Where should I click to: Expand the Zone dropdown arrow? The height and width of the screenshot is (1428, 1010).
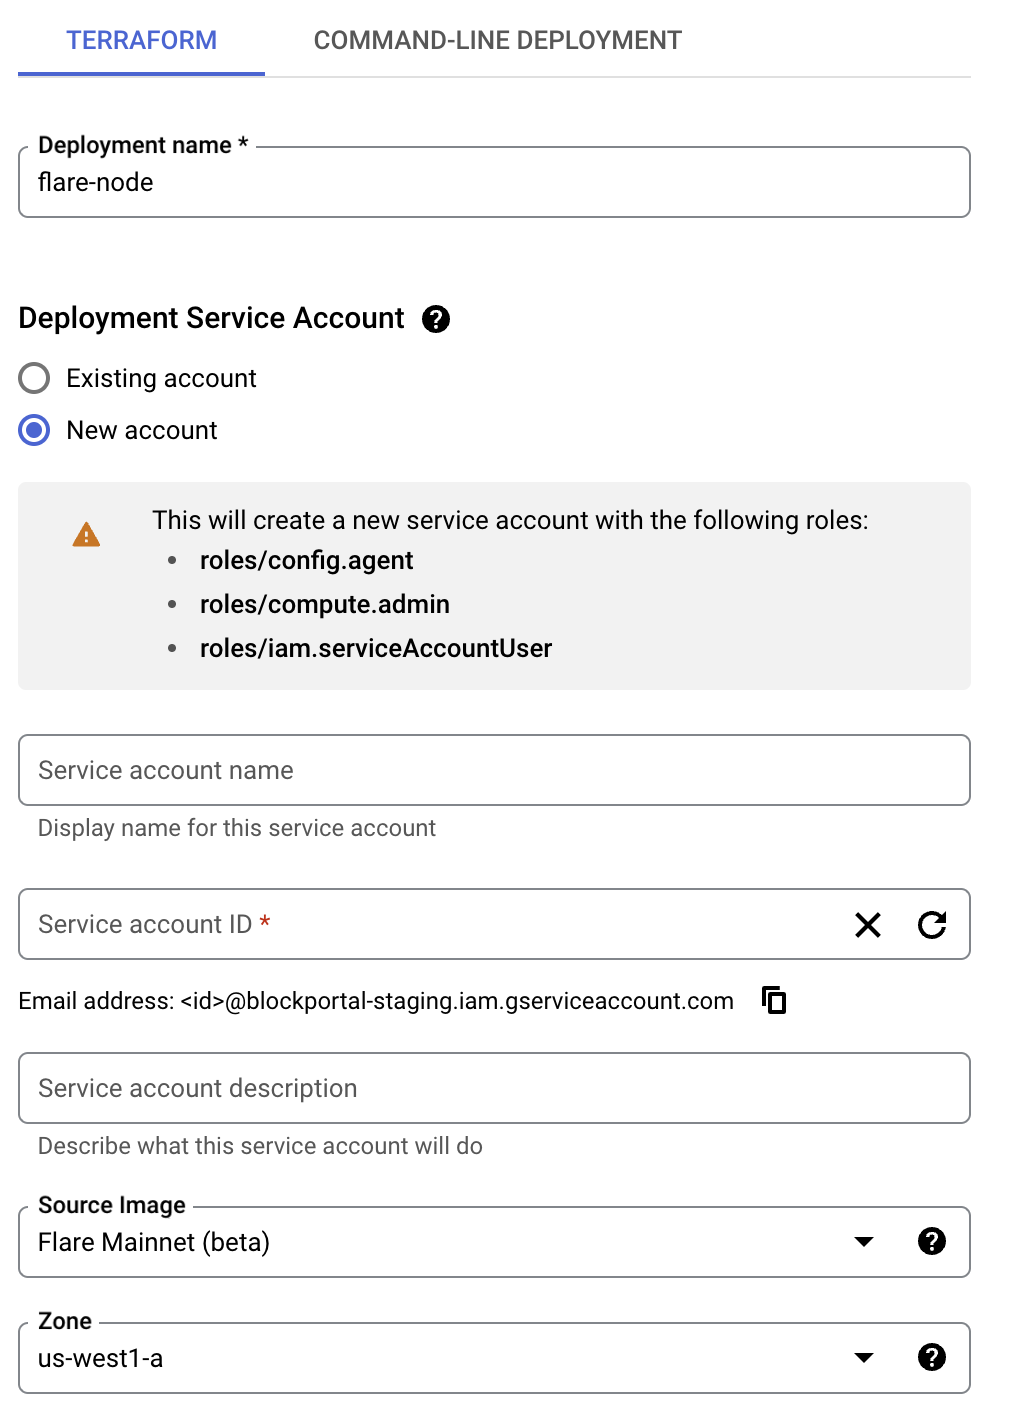point(864,1358)
